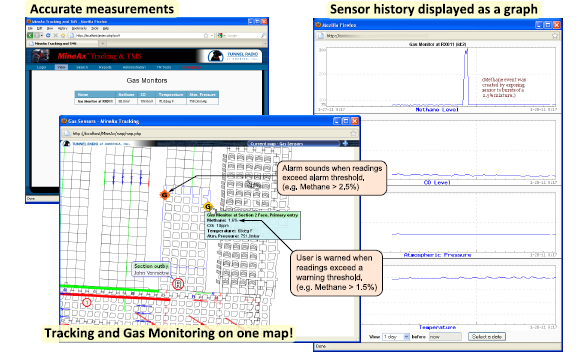
Task: Click the Firefox icon in Gas Sensors title bar
Action: click(64, 121)
